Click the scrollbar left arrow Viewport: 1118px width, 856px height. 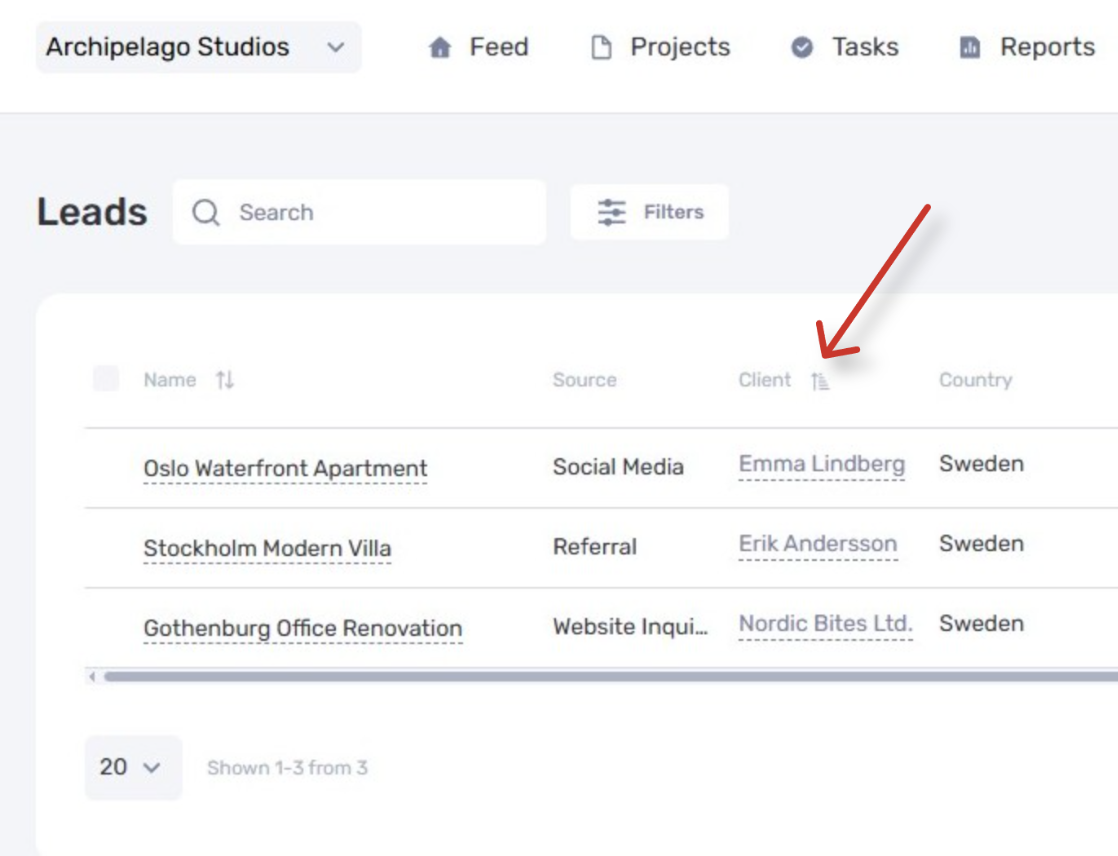pyautogui.click(x=93, y=676)
